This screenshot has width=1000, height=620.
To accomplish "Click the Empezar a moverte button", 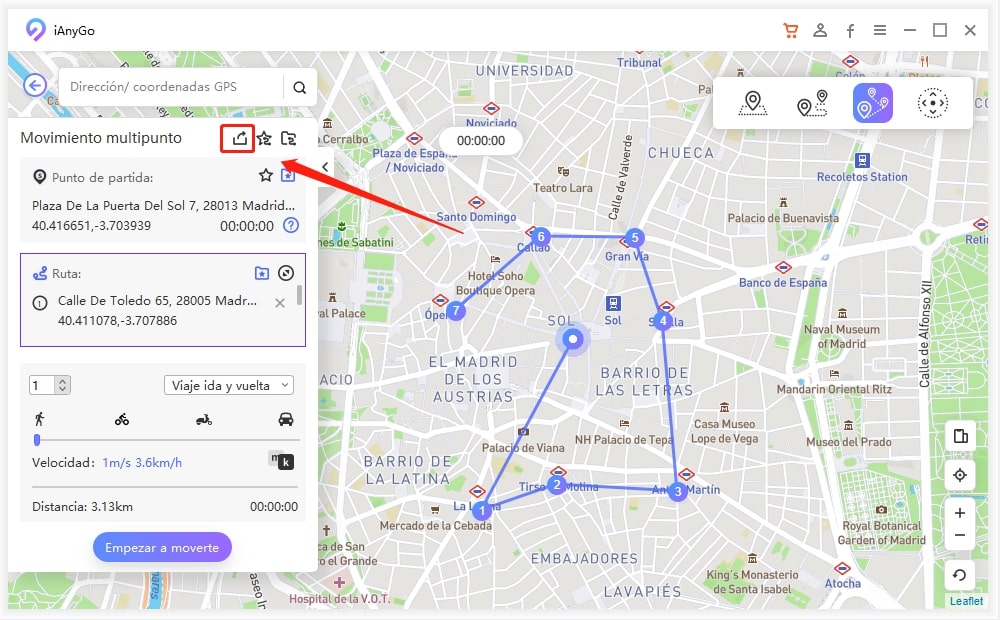I will [x=162, y=547].
